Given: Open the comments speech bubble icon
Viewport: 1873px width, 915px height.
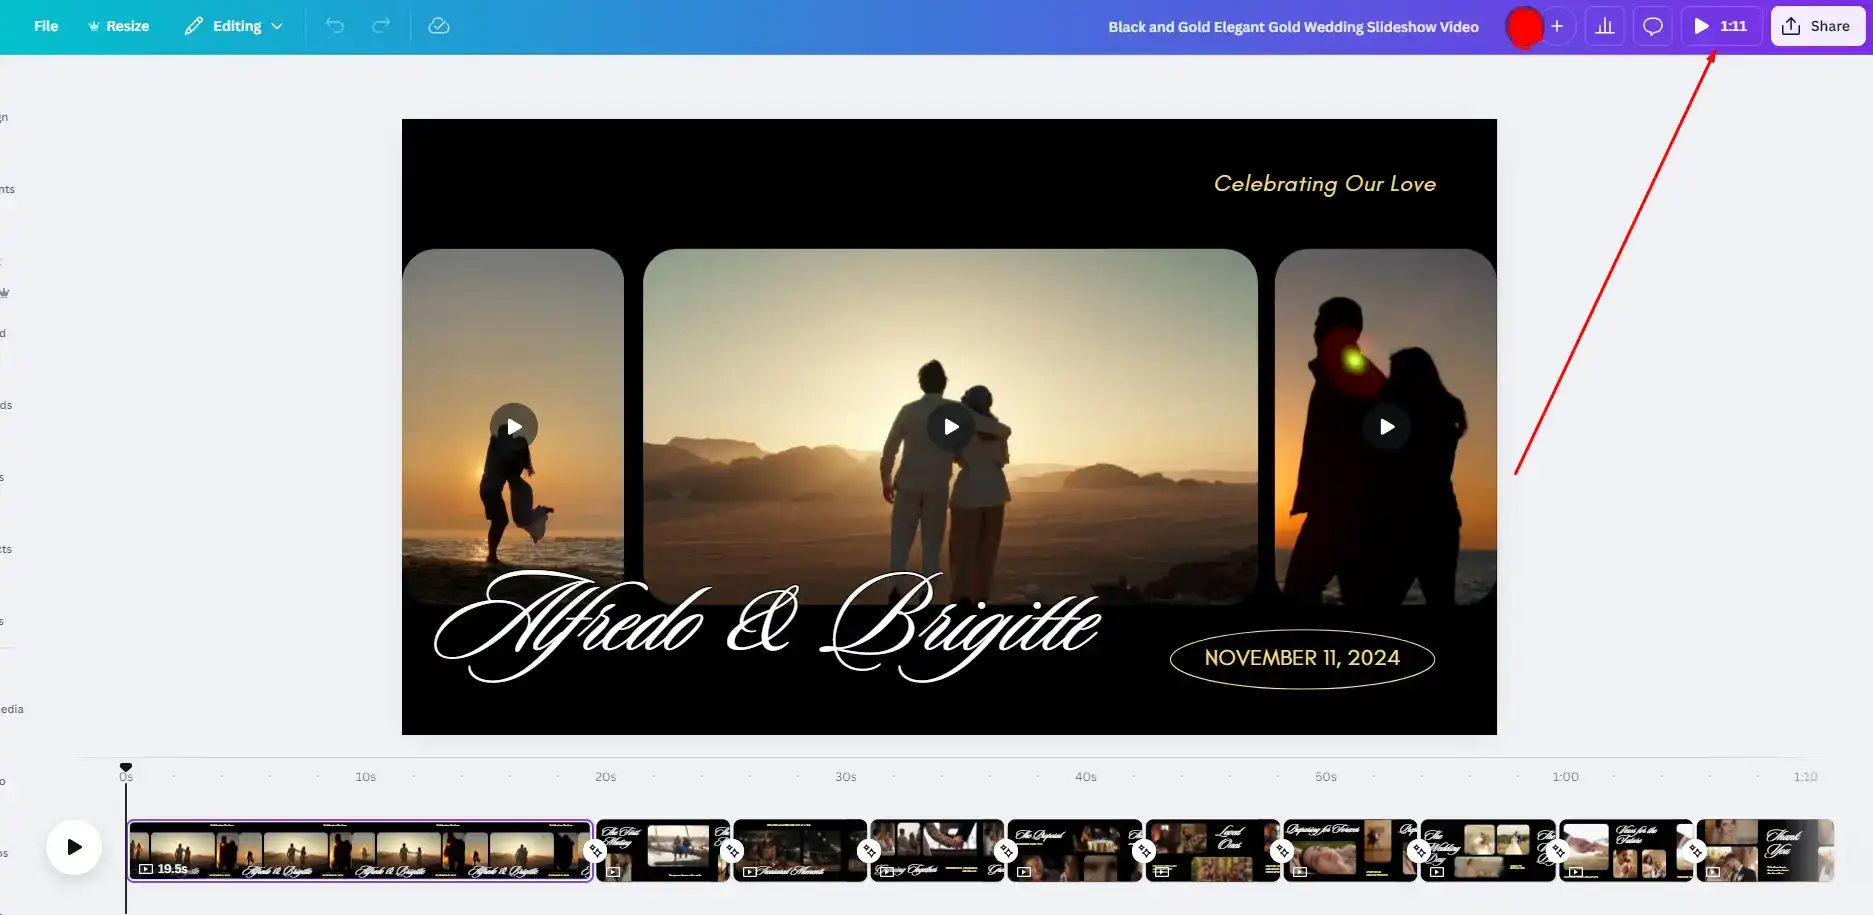Looking at the screenshot, I should [x=1653, y=26].
